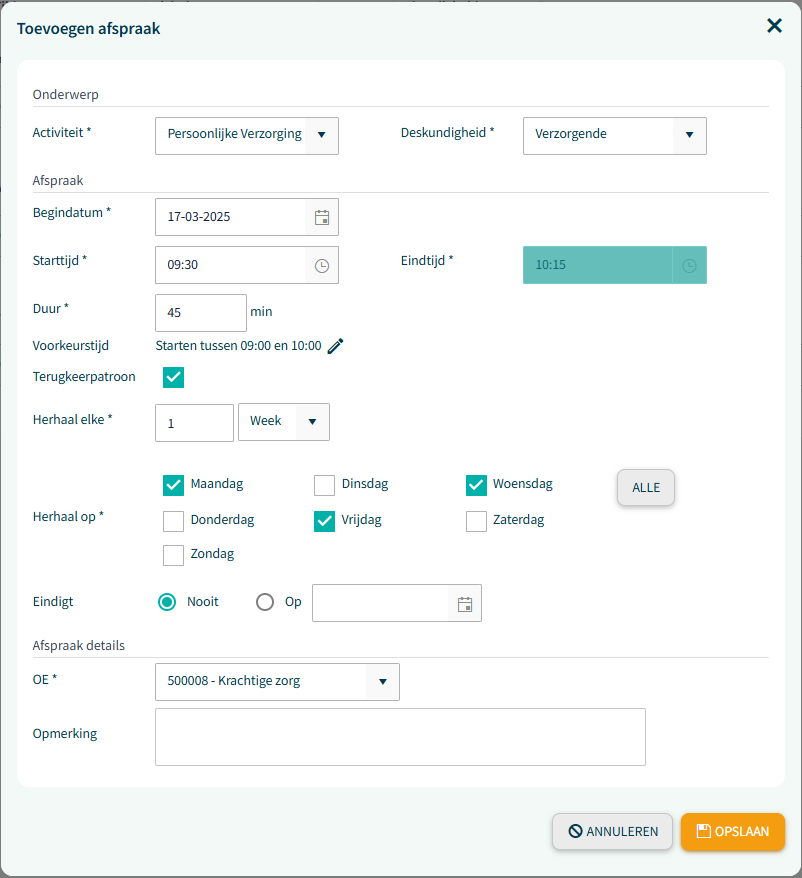Screen dimensions: 802x878
Task: Open the Begindatum calendar picker
Action: tap(322, 217)
